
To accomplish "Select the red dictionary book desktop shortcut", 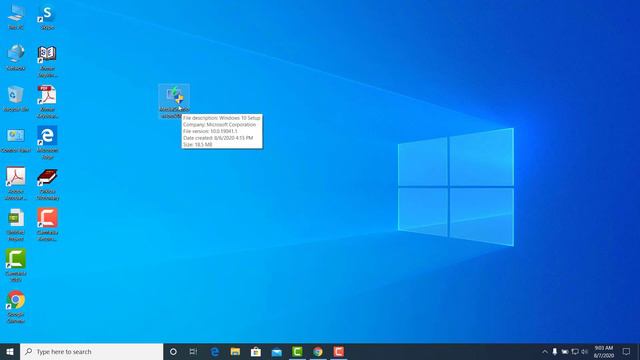I will click(47, 184).
